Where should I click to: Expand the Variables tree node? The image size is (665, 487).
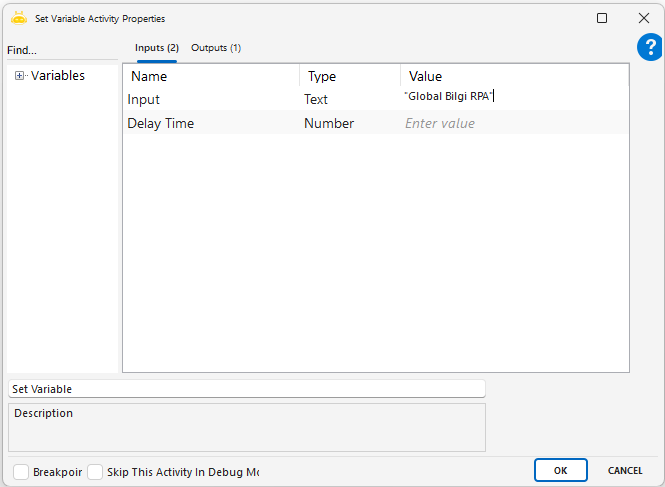click(20, 76)
